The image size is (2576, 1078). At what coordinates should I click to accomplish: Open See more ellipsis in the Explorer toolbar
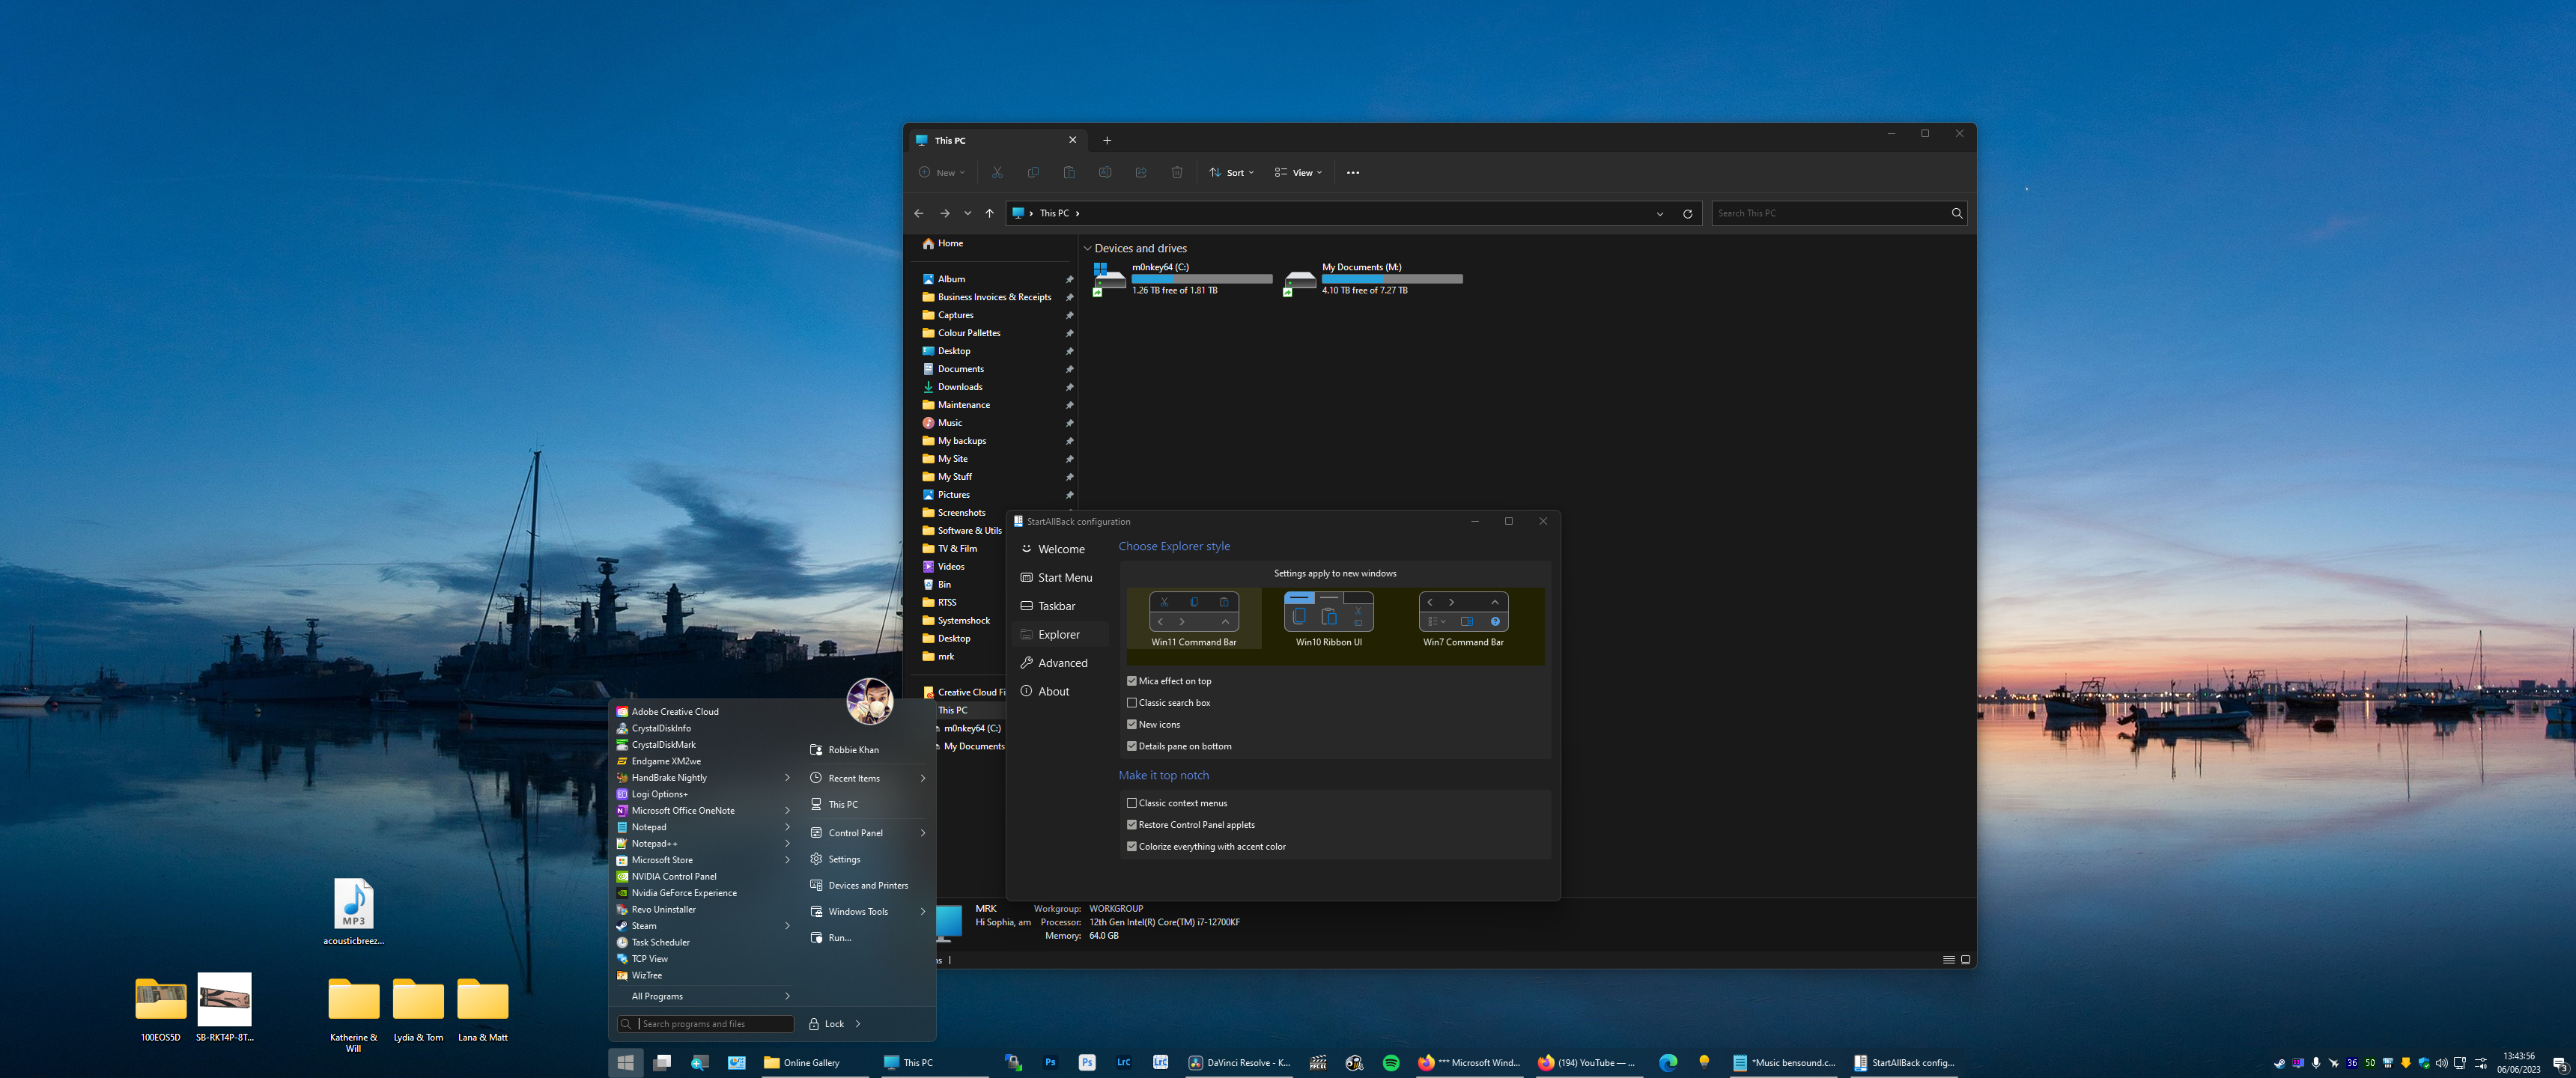pyautogui.click(x=1352, y=172)
